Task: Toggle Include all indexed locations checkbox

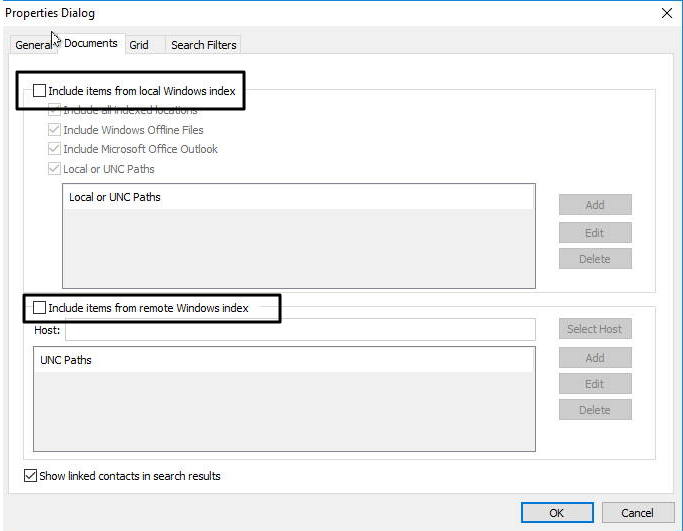Action: click(x=54, y=110)
